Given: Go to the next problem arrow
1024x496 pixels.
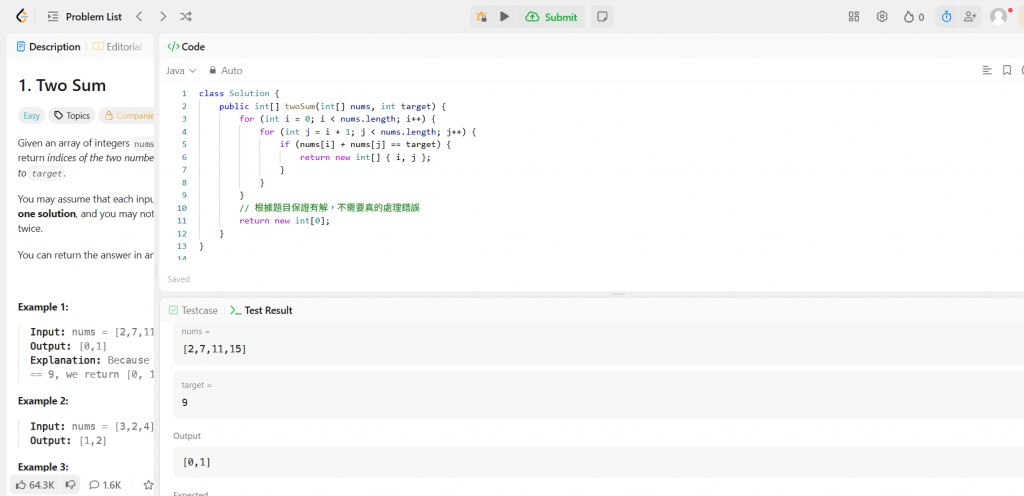Looking at the screenshot, I should [163, 17].
